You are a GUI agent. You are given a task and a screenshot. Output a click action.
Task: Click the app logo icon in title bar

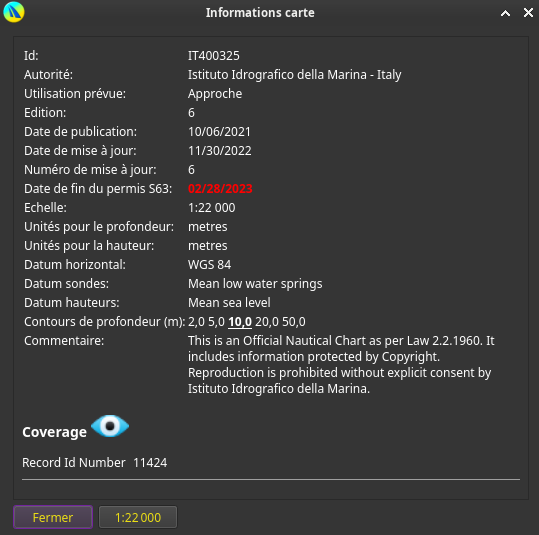coord(14,12)
